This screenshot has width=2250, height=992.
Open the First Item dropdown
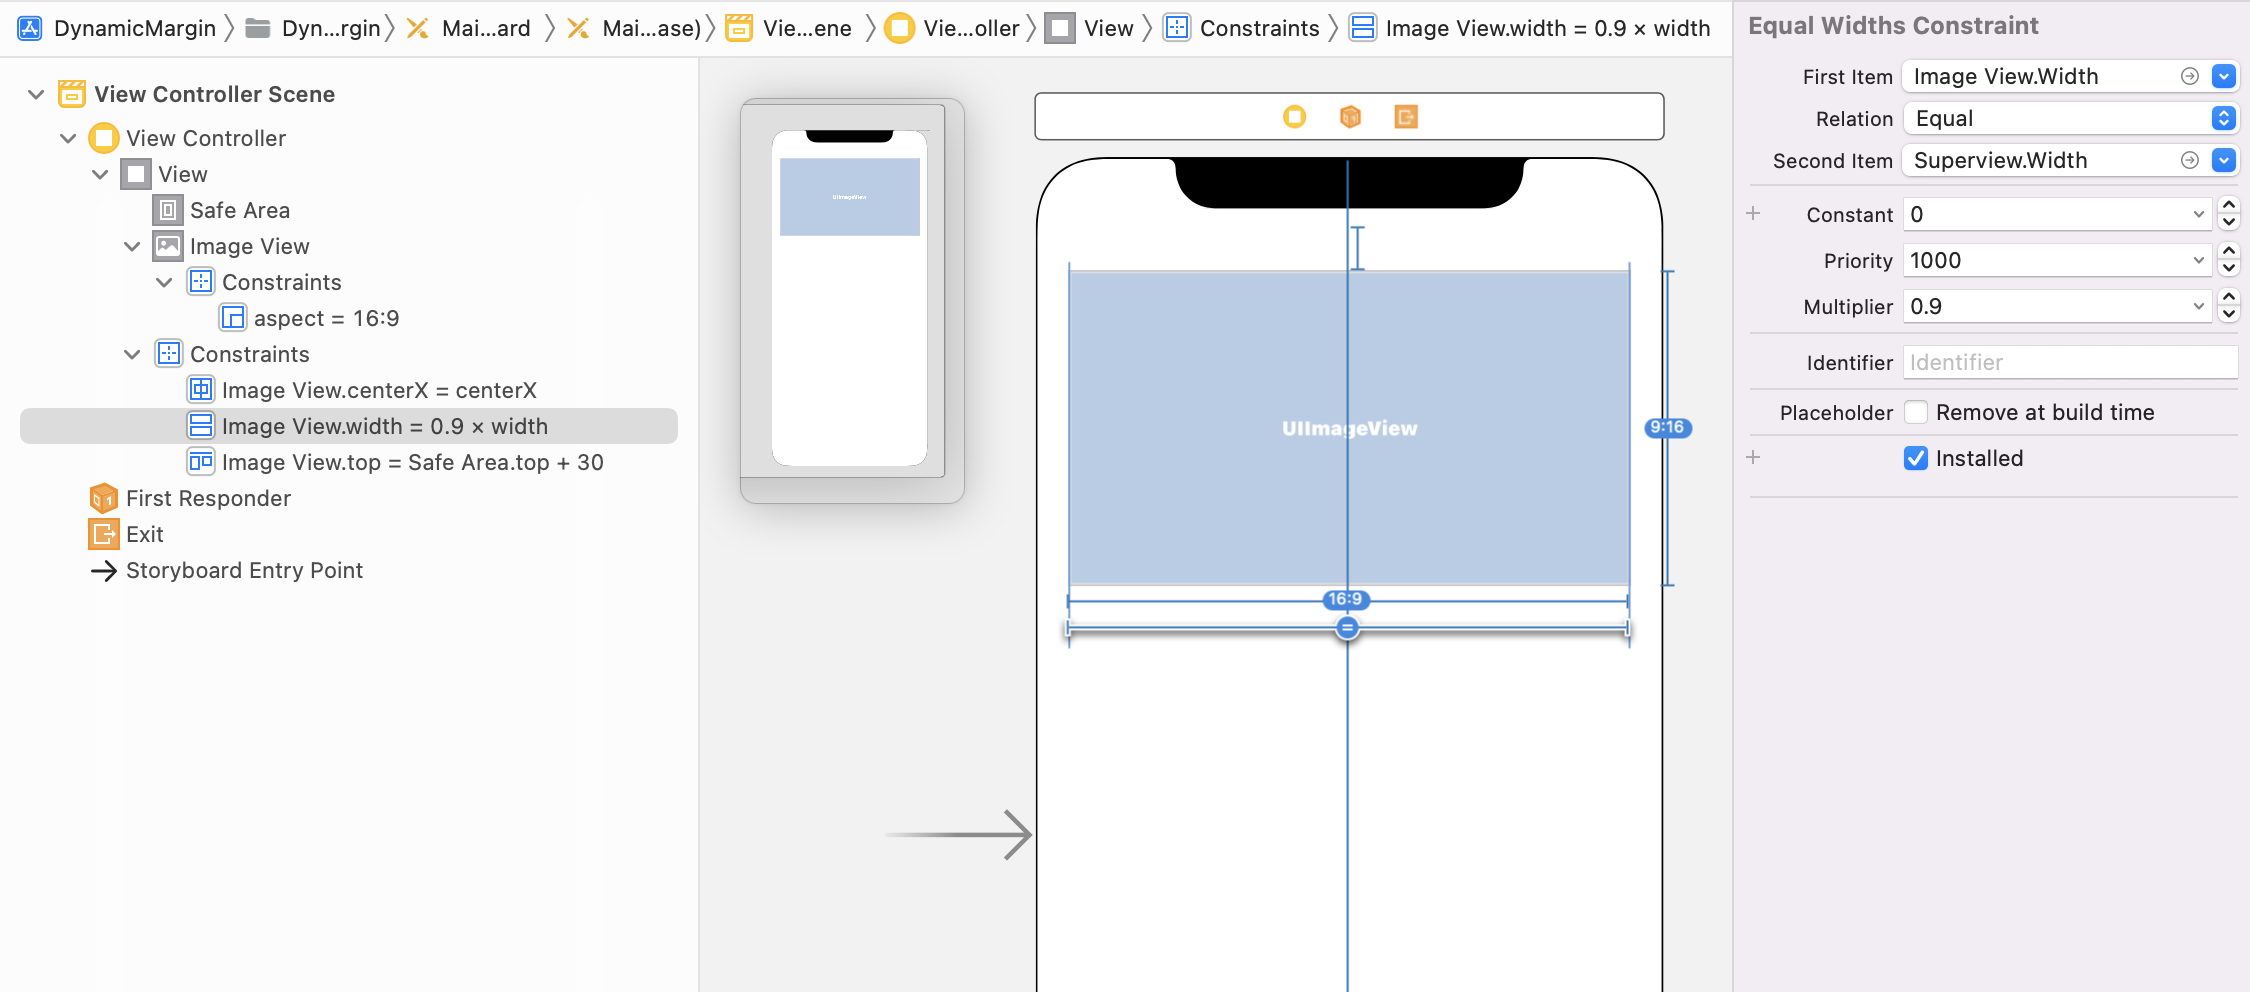[x=2224, y=76]
